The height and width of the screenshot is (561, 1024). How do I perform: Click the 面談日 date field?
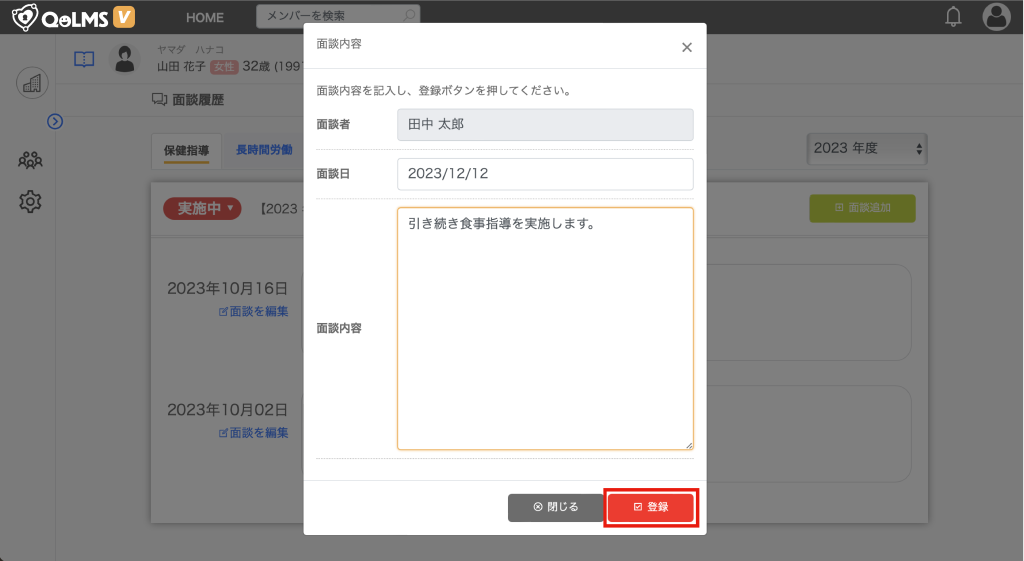(x=544, y=173)
